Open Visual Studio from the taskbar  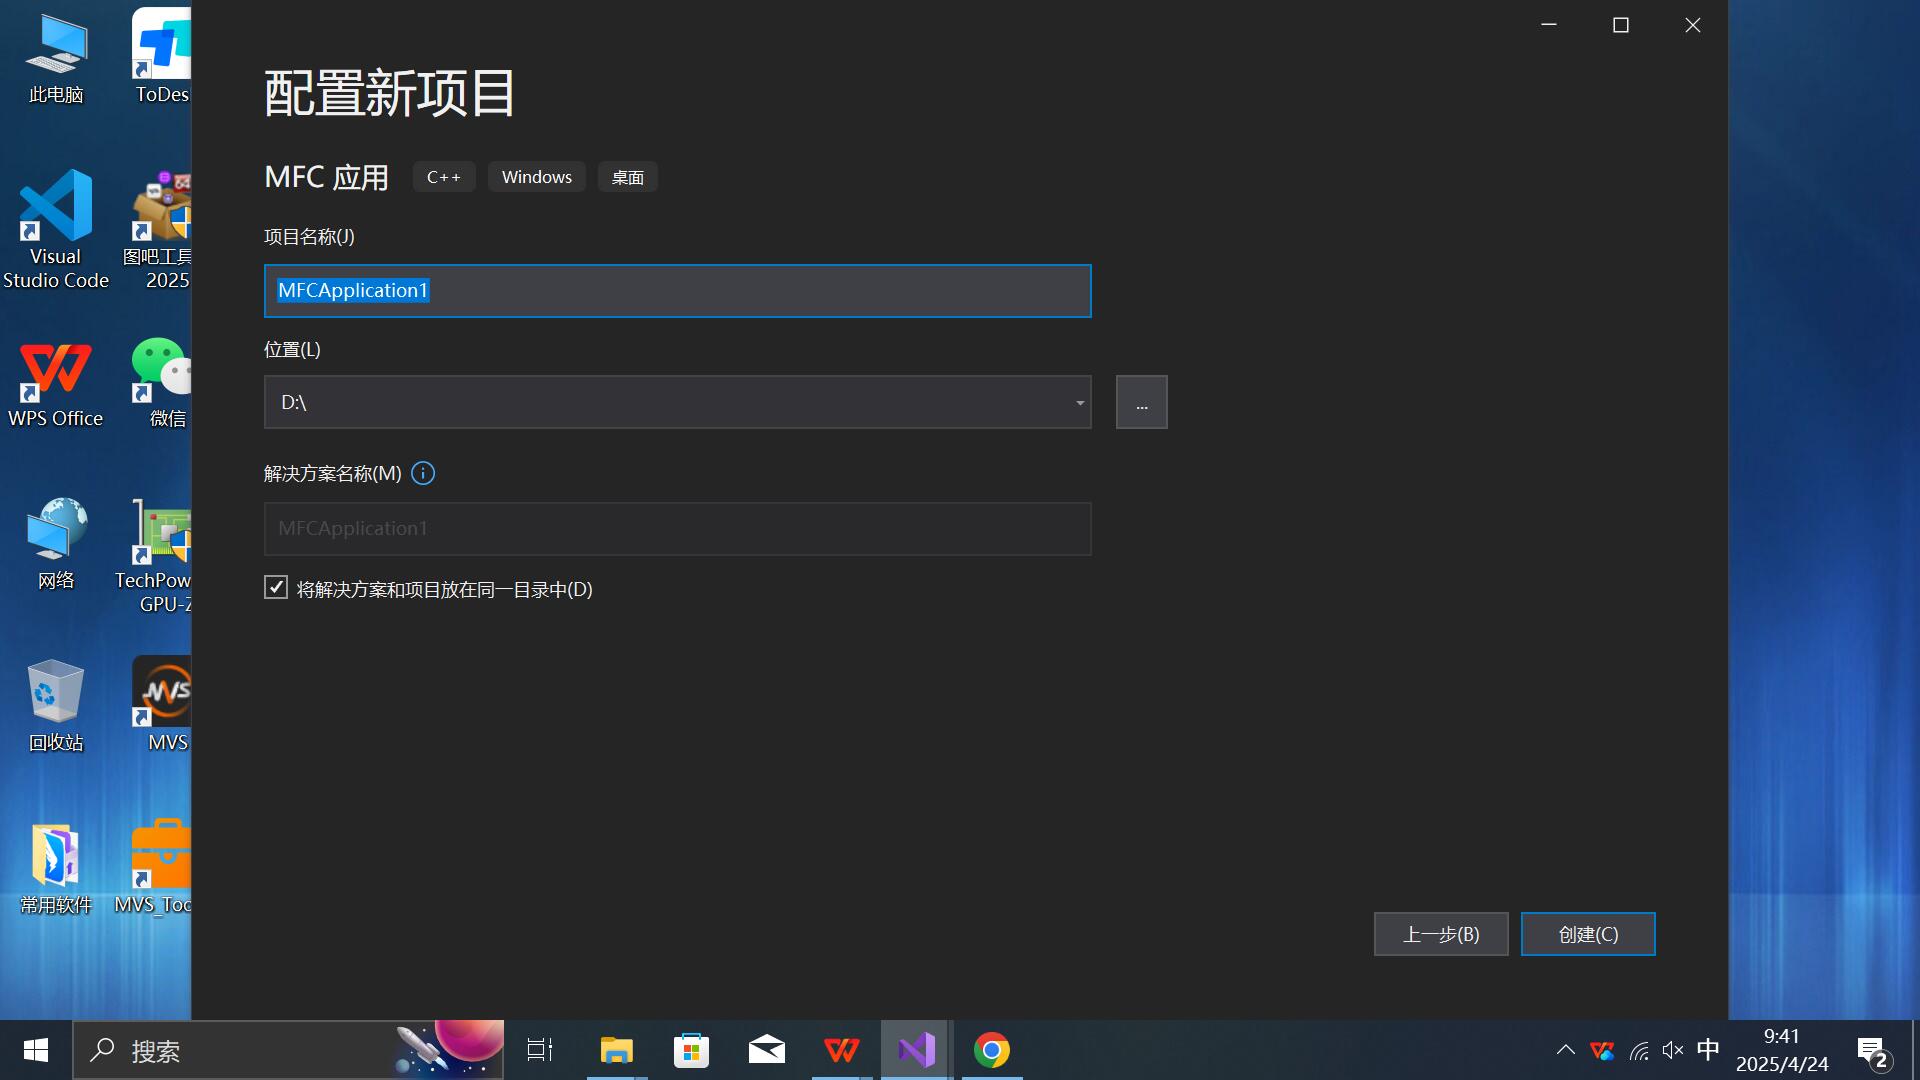click(x=916, y=1050)
